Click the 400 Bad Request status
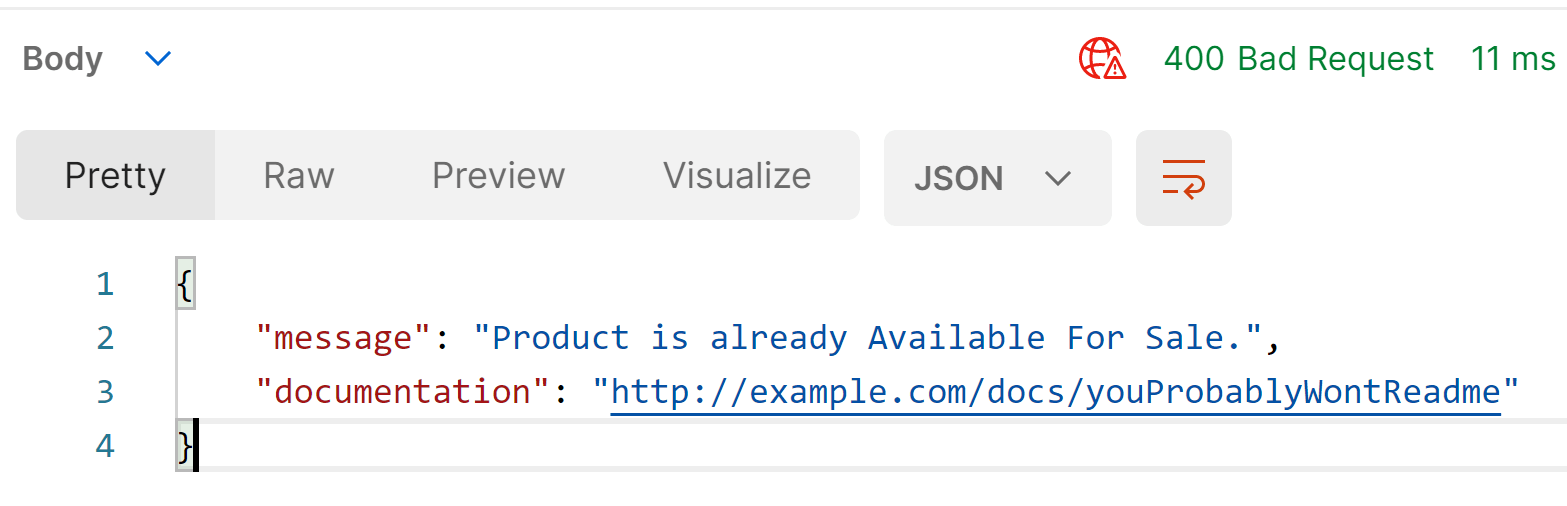The width and height of the screenshot is (1567, 506). 1298,59
